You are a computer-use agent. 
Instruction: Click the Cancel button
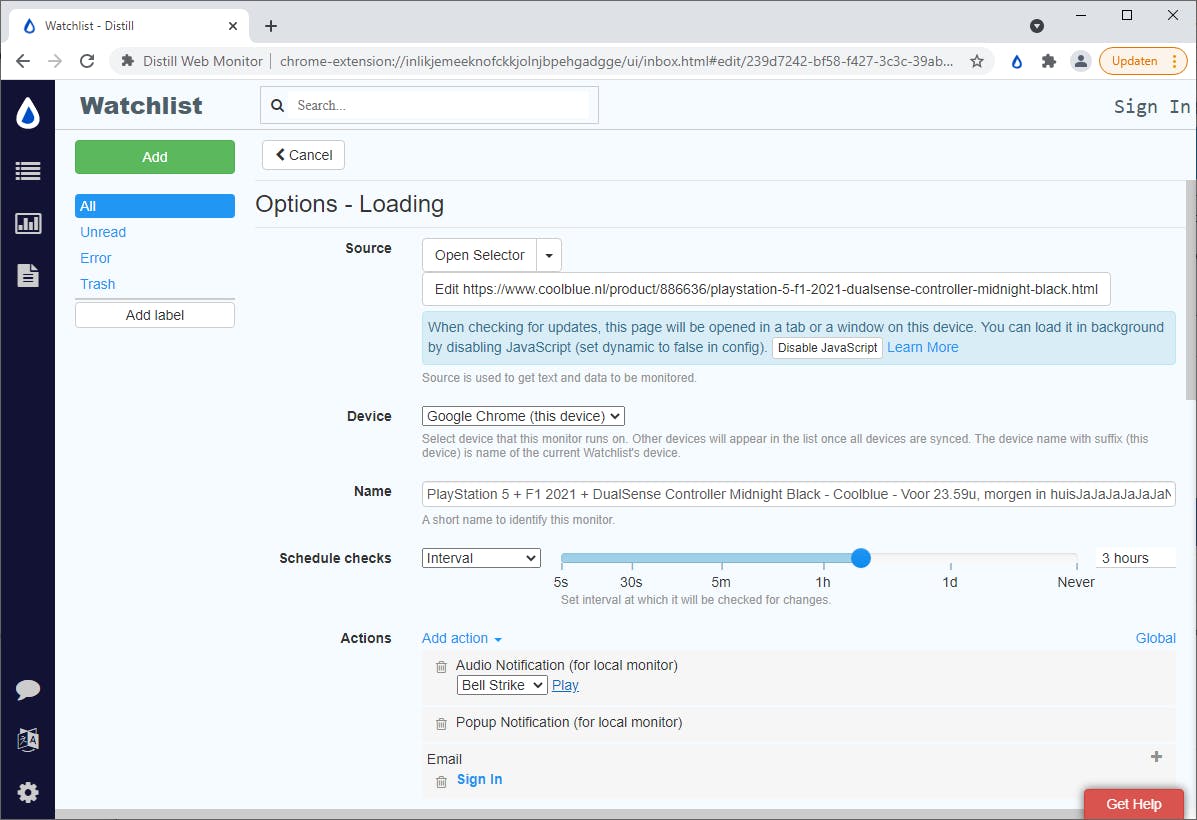click(x=303, y=155)
